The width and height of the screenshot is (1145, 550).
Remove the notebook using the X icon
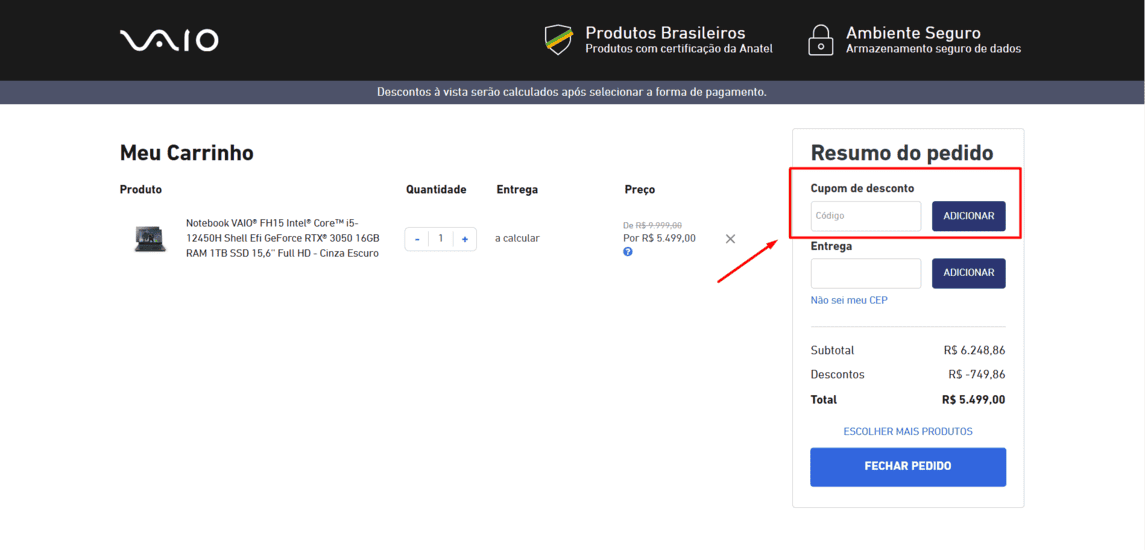click(x=729, y=238)
